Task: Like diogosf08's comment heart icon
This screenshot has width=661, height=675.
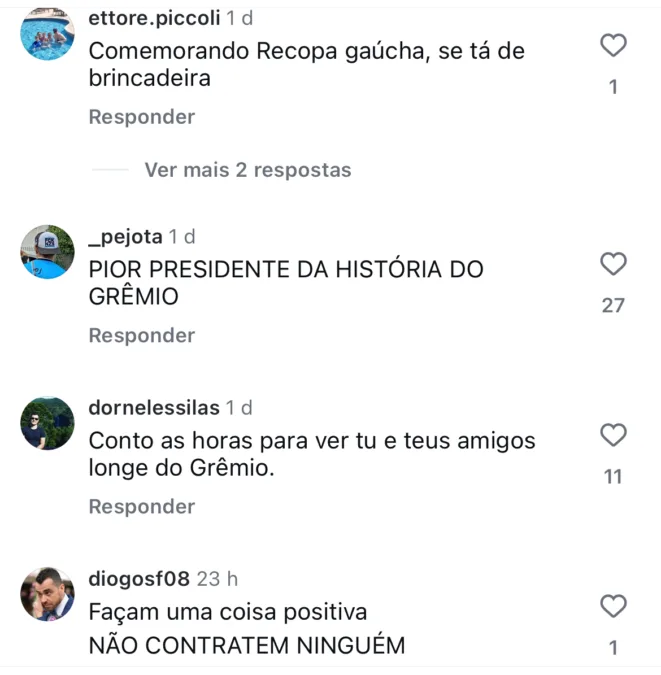Action: pos(613,606)
